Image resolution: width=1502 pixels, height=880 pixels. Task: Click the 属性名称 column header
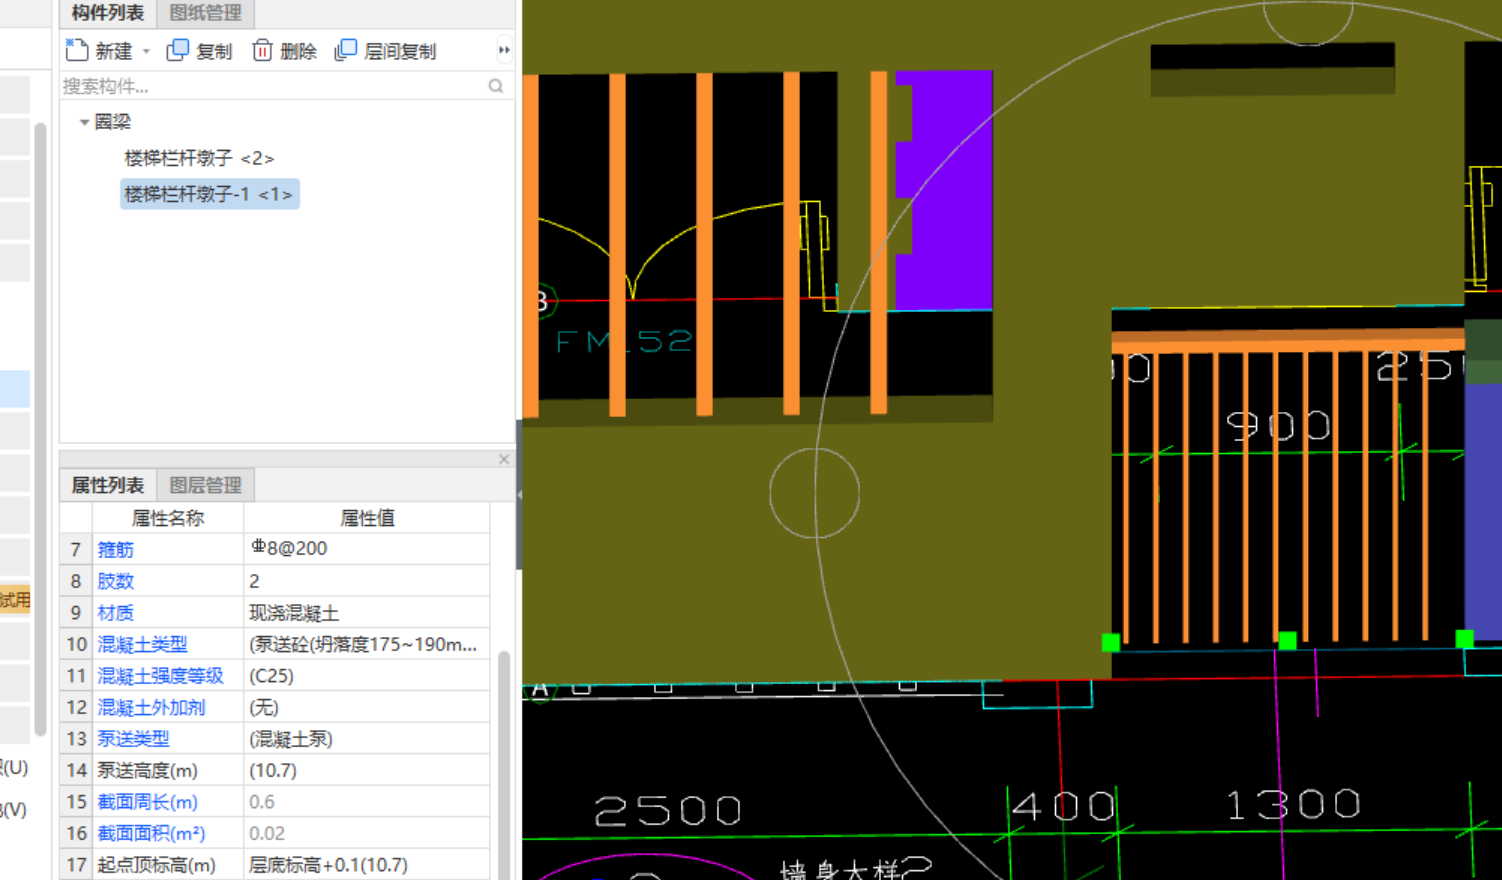168,518
